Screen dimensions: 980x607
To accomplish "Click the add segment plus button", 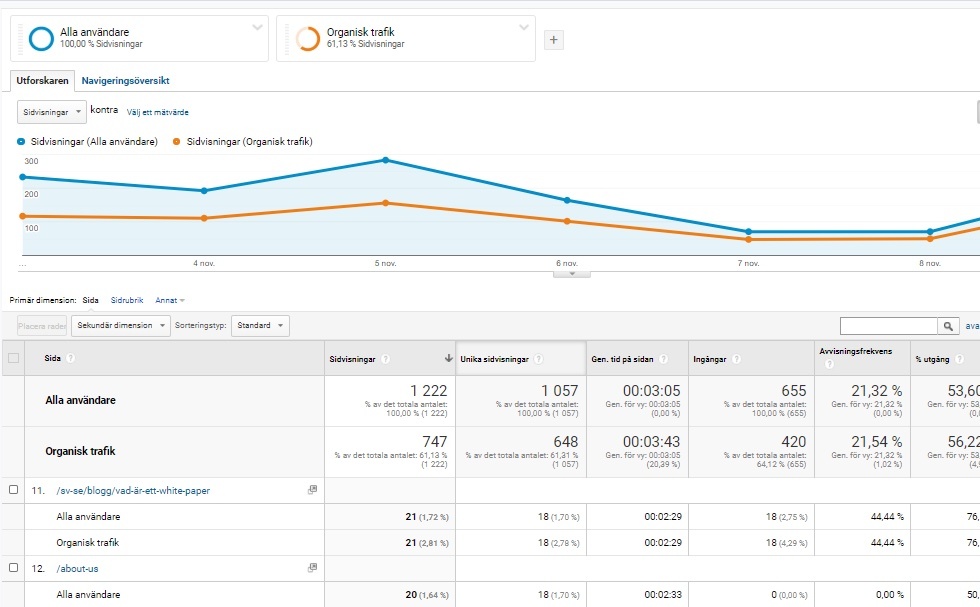I will coord(553,40).
